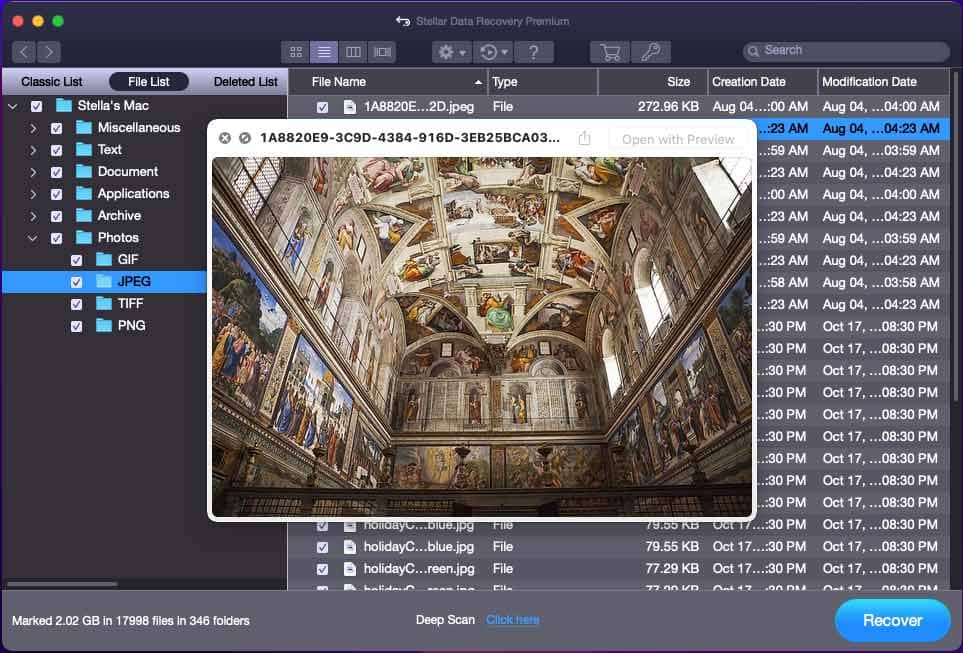Expand the Applications folder
This screenshot has height=653, width=963.
[x=33, y=195]
